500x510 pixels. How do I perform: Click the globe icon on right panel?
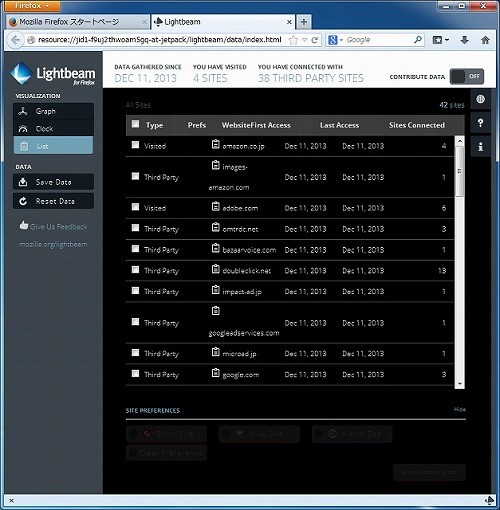pyautogui.click(x=480, y=99)
